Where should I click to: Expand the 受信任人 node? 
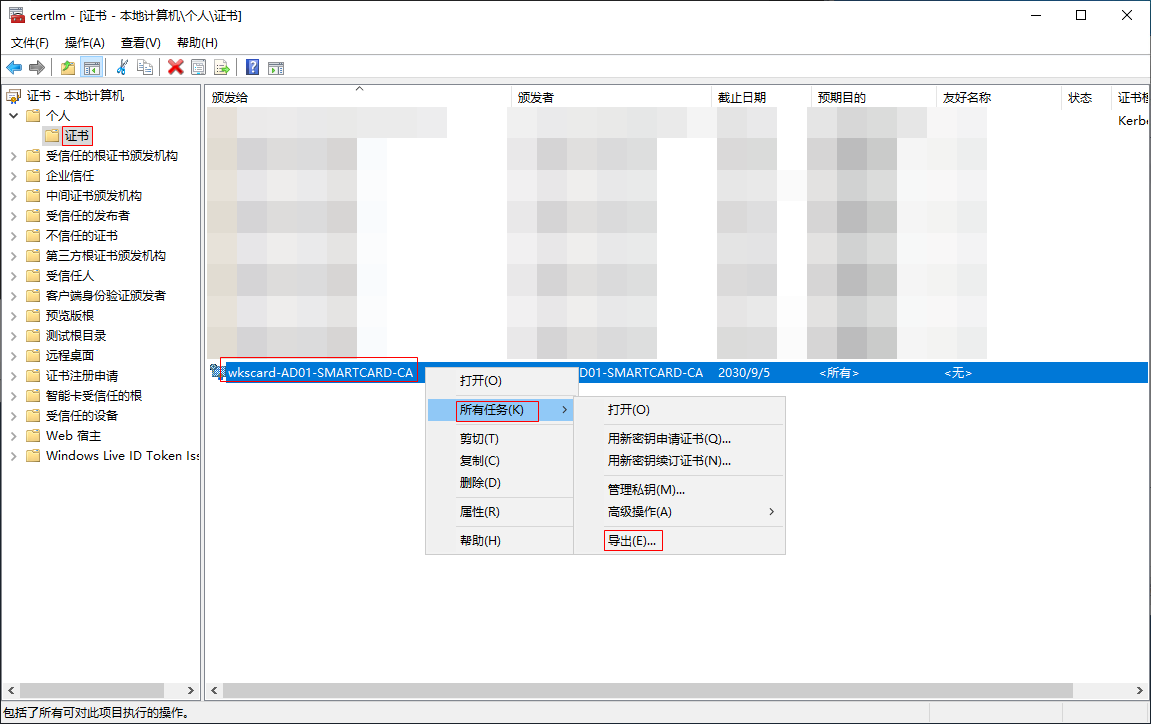[13, 275]
